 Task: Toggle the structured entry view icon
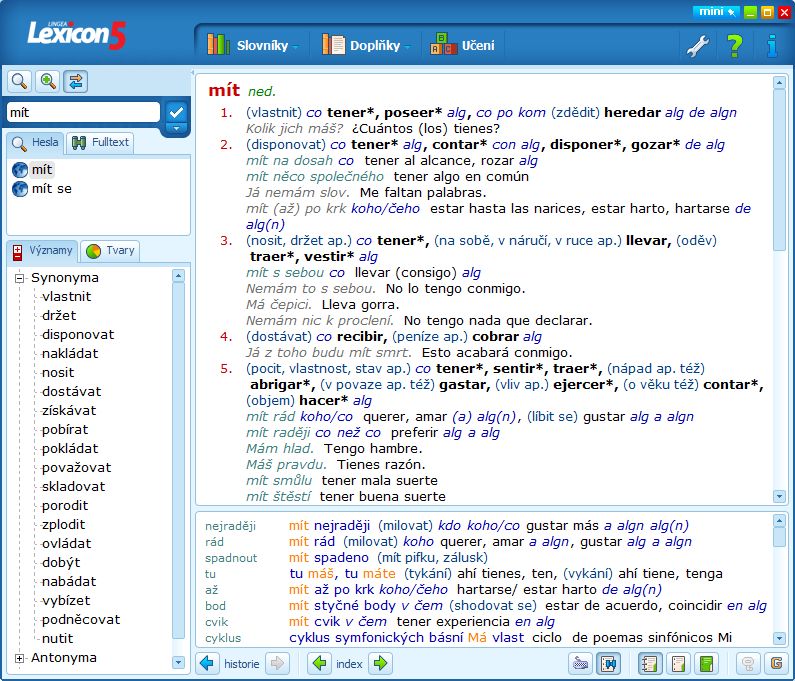(649, 663)
